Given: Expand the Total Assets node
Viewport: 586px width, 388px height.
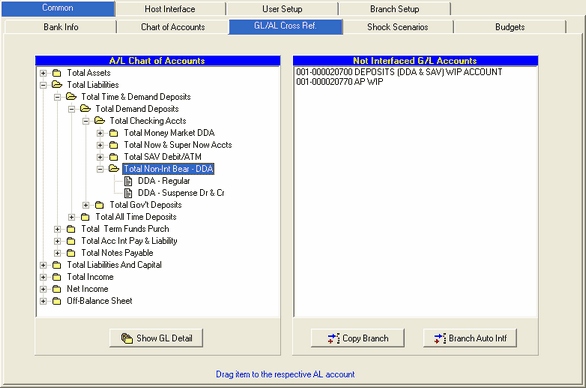Looking at the screenshot, I should pos(43,73).
